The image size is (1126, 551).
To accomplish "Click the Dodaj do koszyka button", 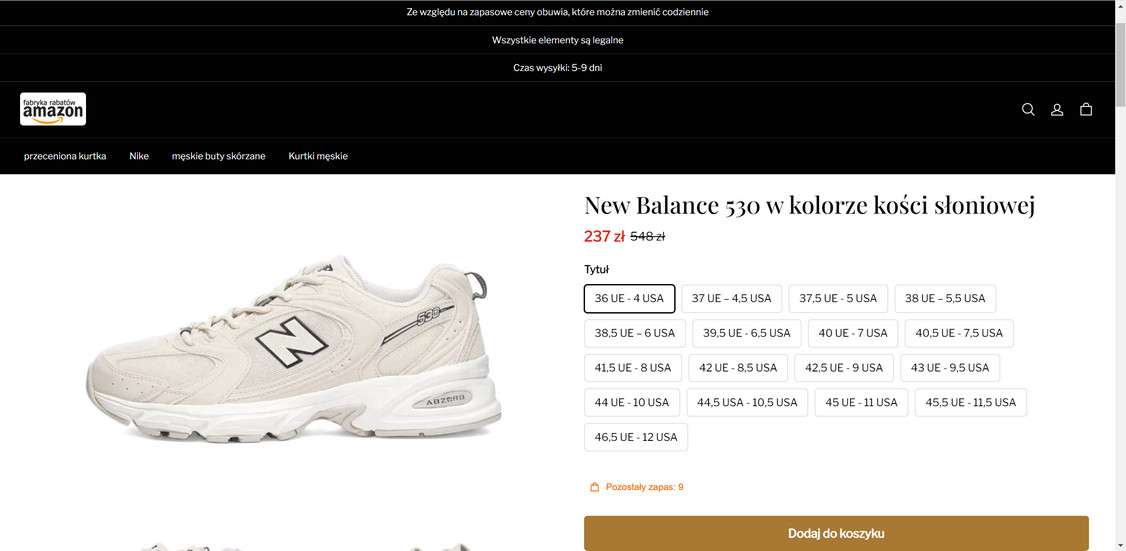I will (836, 533).
